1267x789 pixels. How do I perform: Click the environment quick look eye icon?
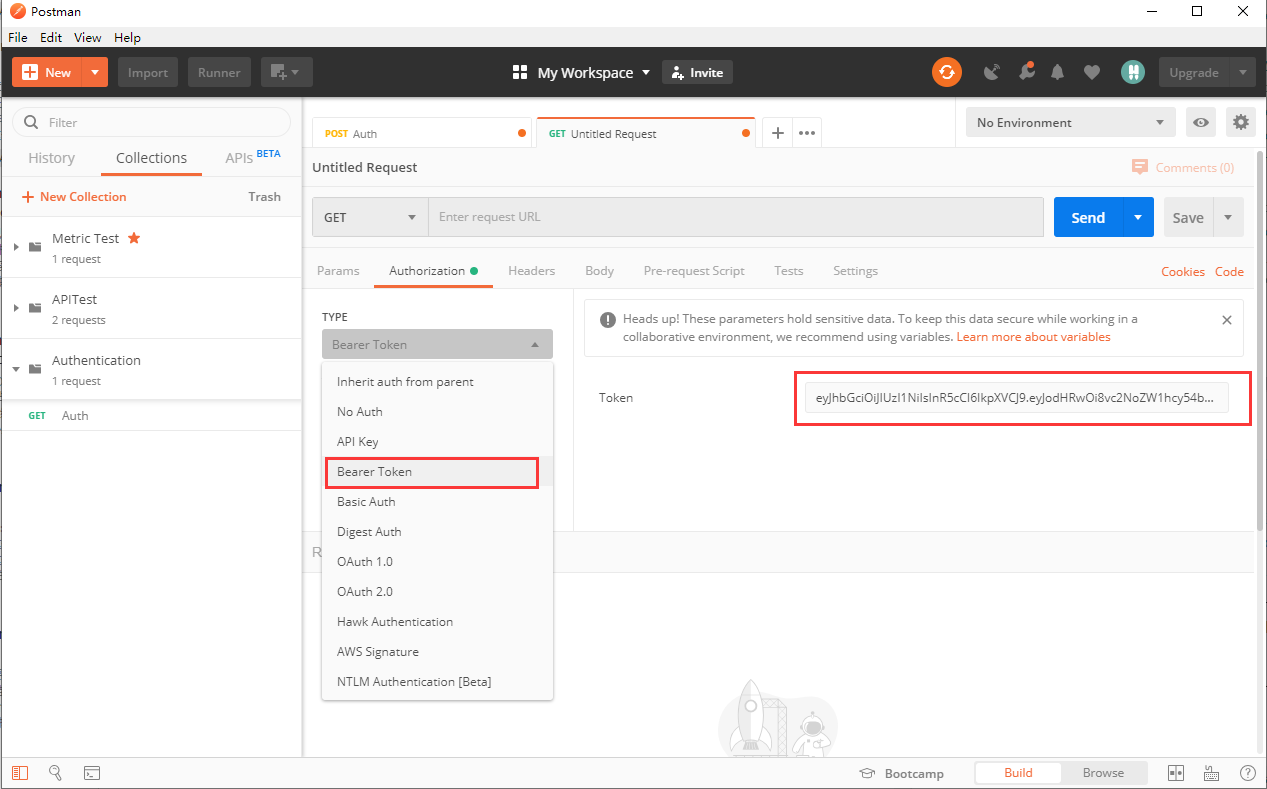(x=1200, y=123)
